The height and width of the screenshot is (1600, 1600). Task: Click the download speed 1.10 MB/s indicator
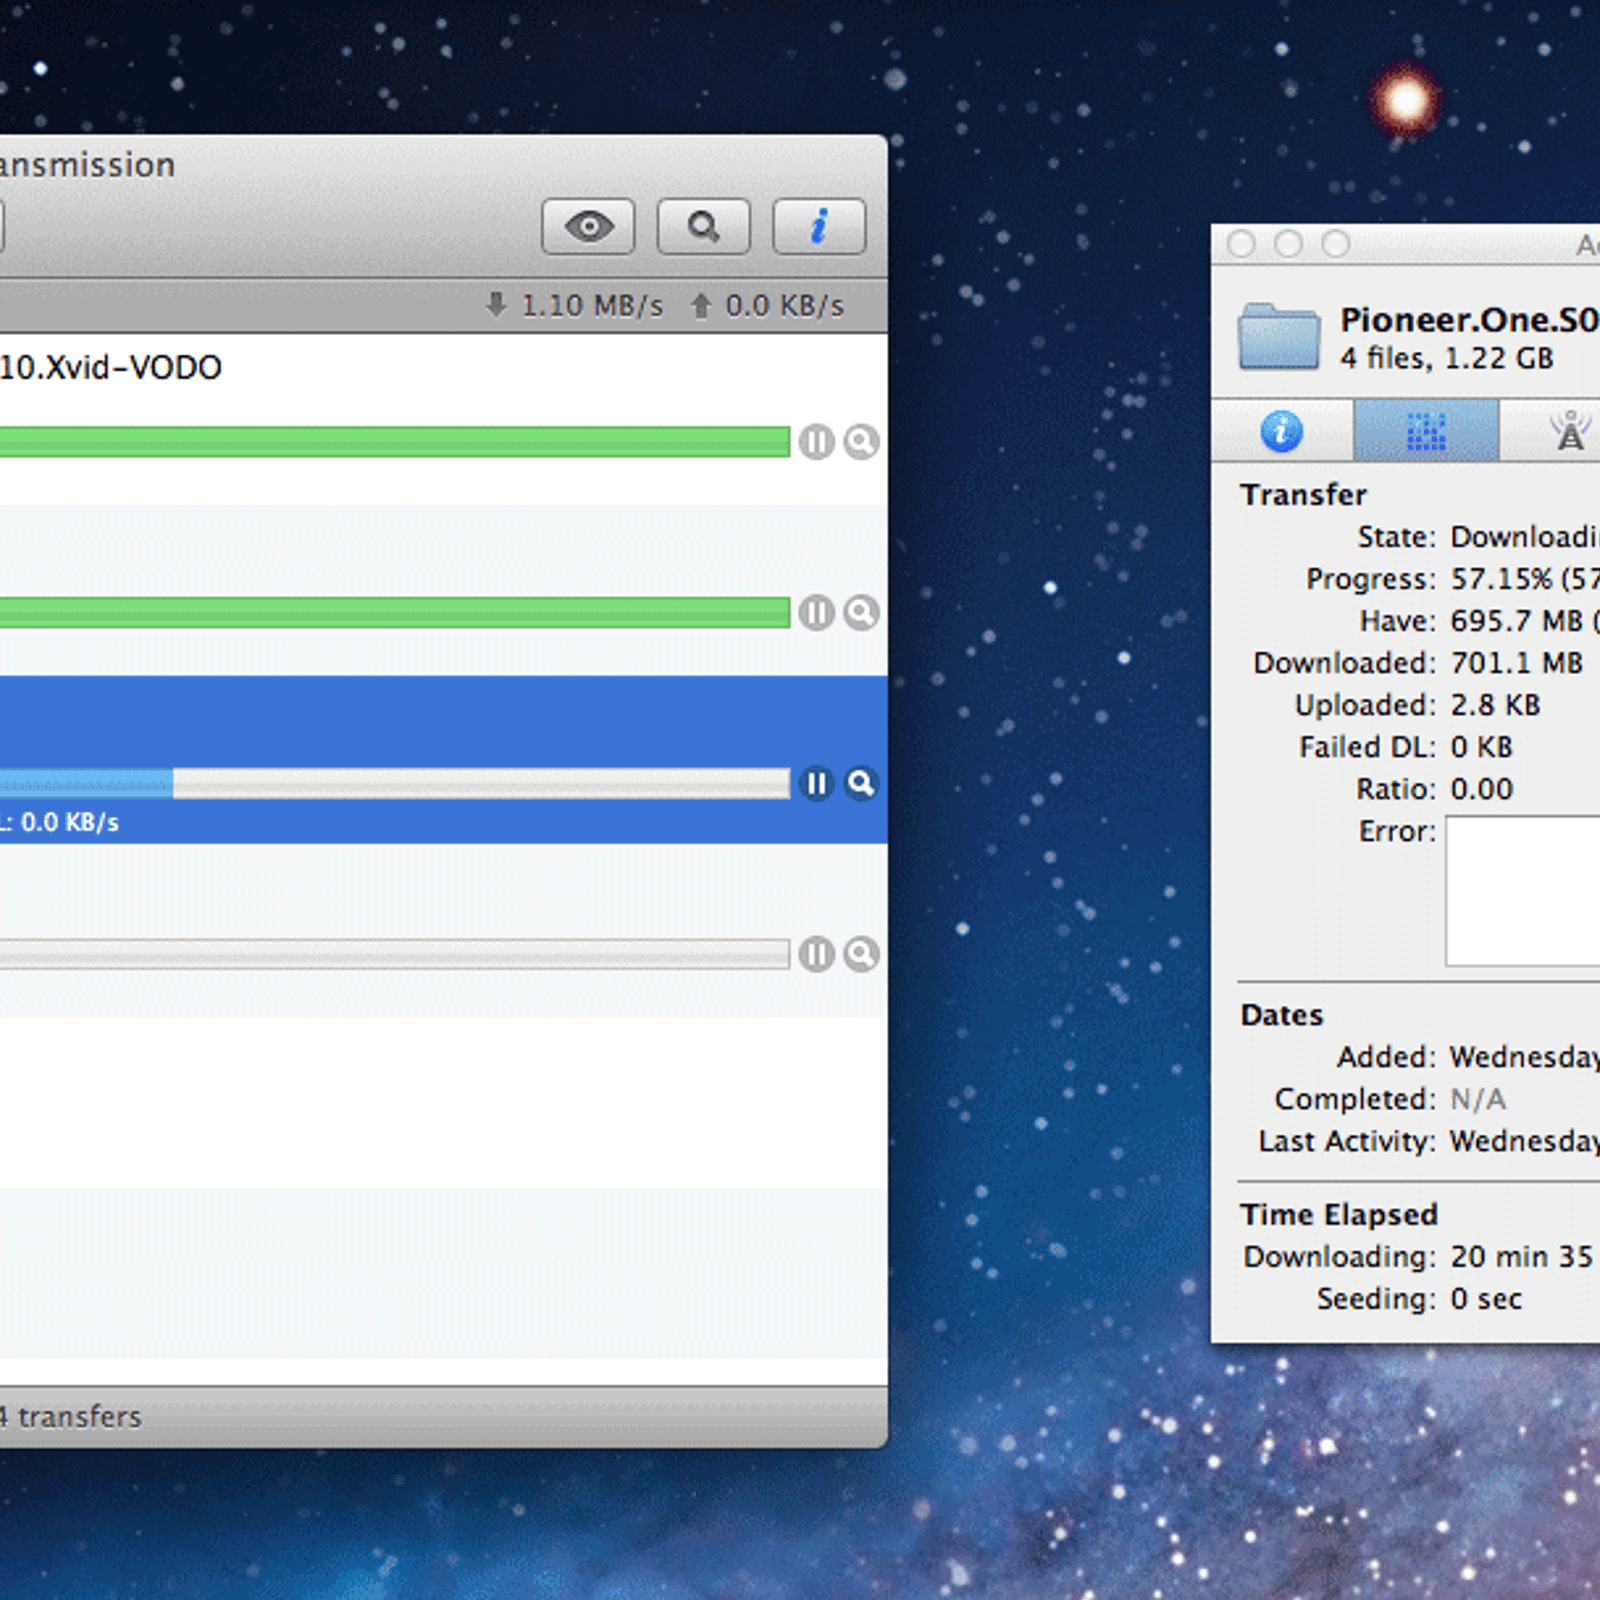574,305
